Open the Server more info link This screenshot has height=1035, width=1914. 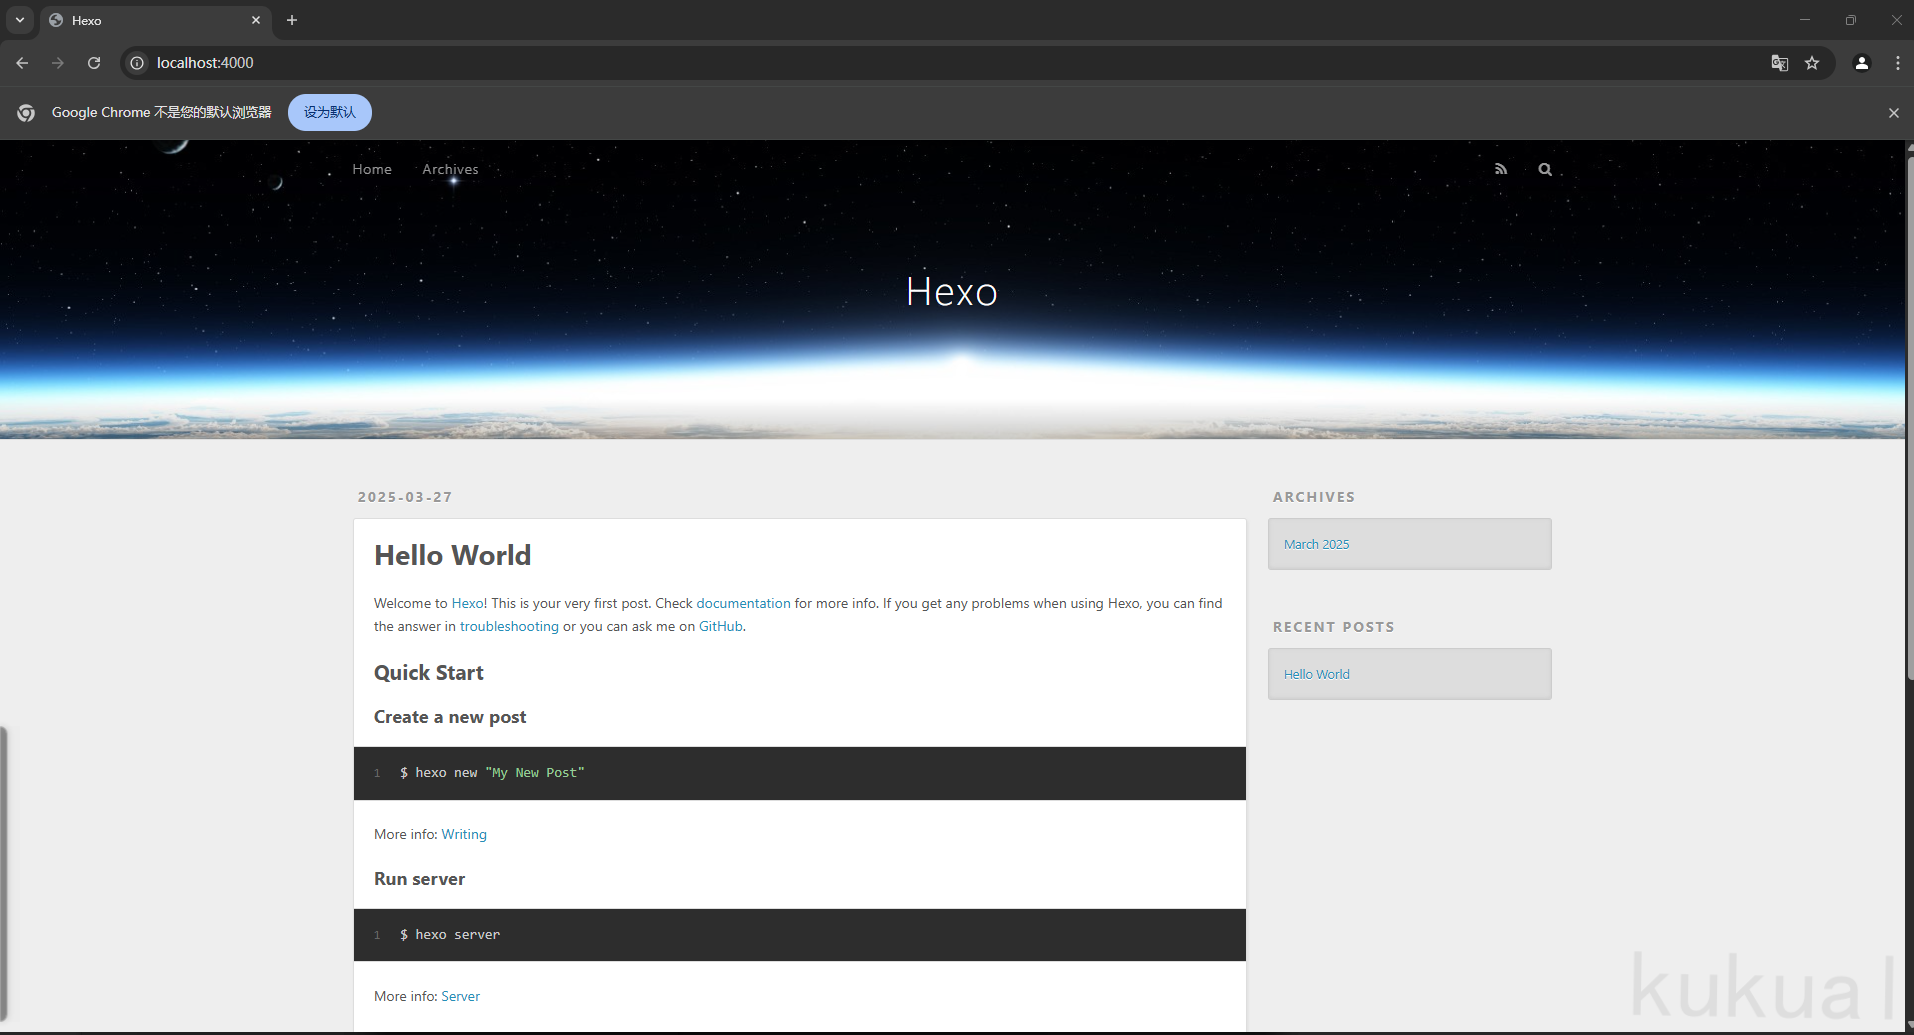[460, 996]
